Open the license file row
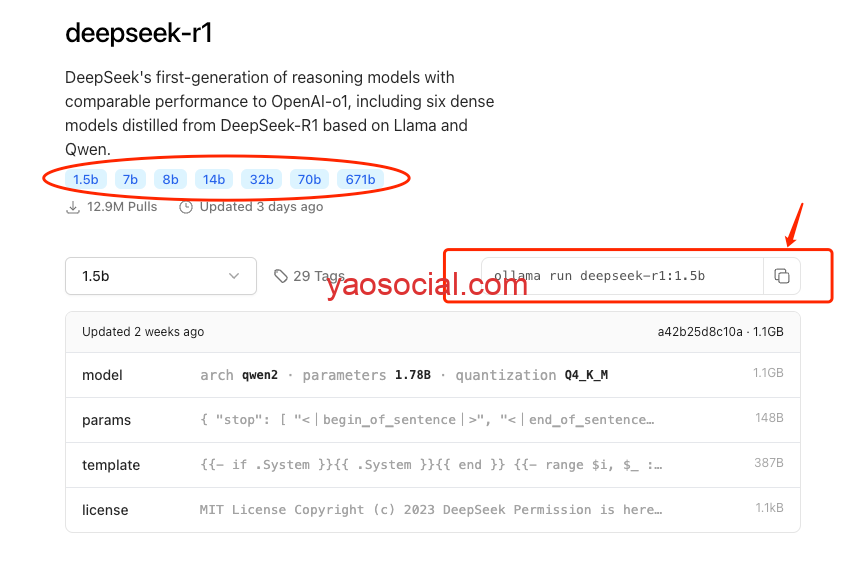Viewport: 855px width, 573px height. 432,510
